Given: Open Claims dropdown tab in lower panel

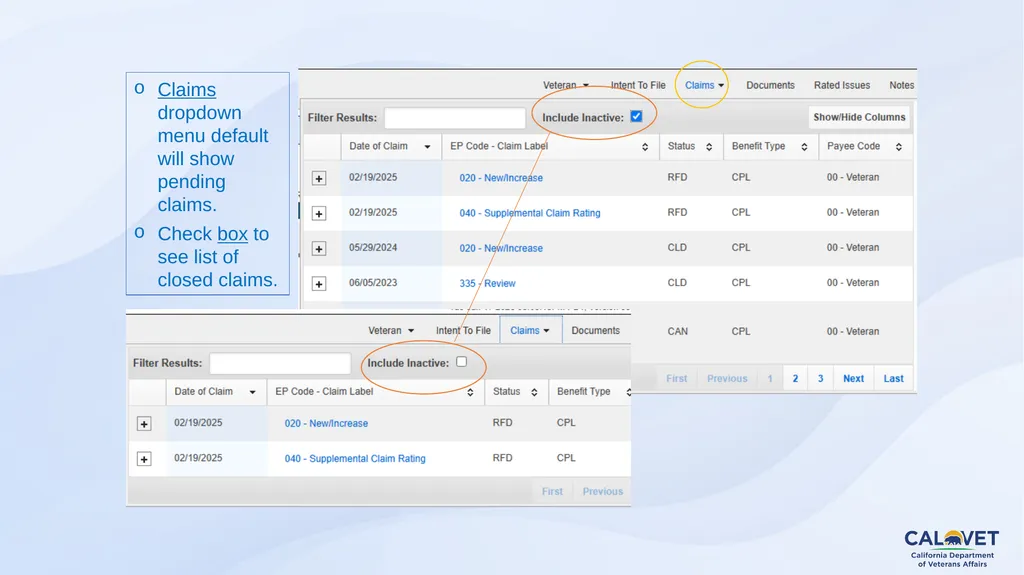Looking at the screenshot, I should [x=530, y=330].
